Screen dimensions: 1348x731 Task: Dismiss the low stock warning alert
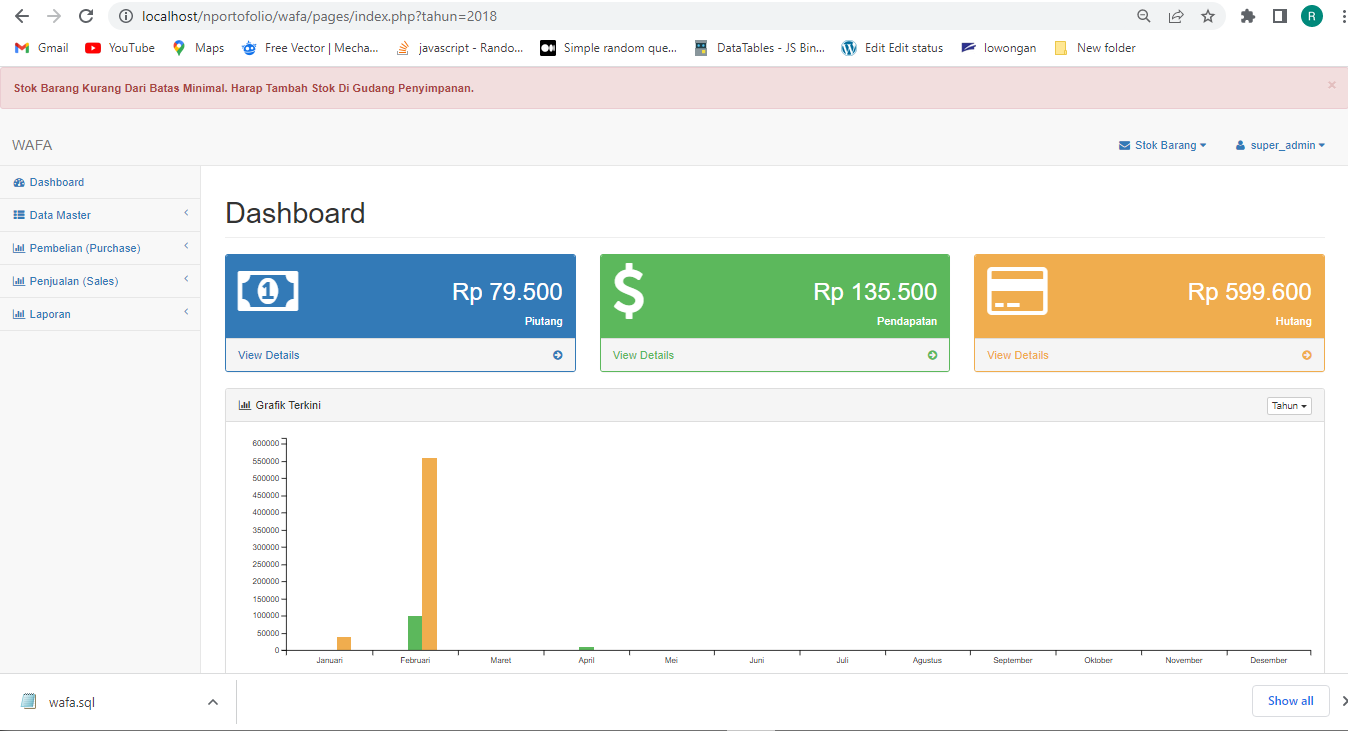pyautogui.click(x=1331, y=85)
